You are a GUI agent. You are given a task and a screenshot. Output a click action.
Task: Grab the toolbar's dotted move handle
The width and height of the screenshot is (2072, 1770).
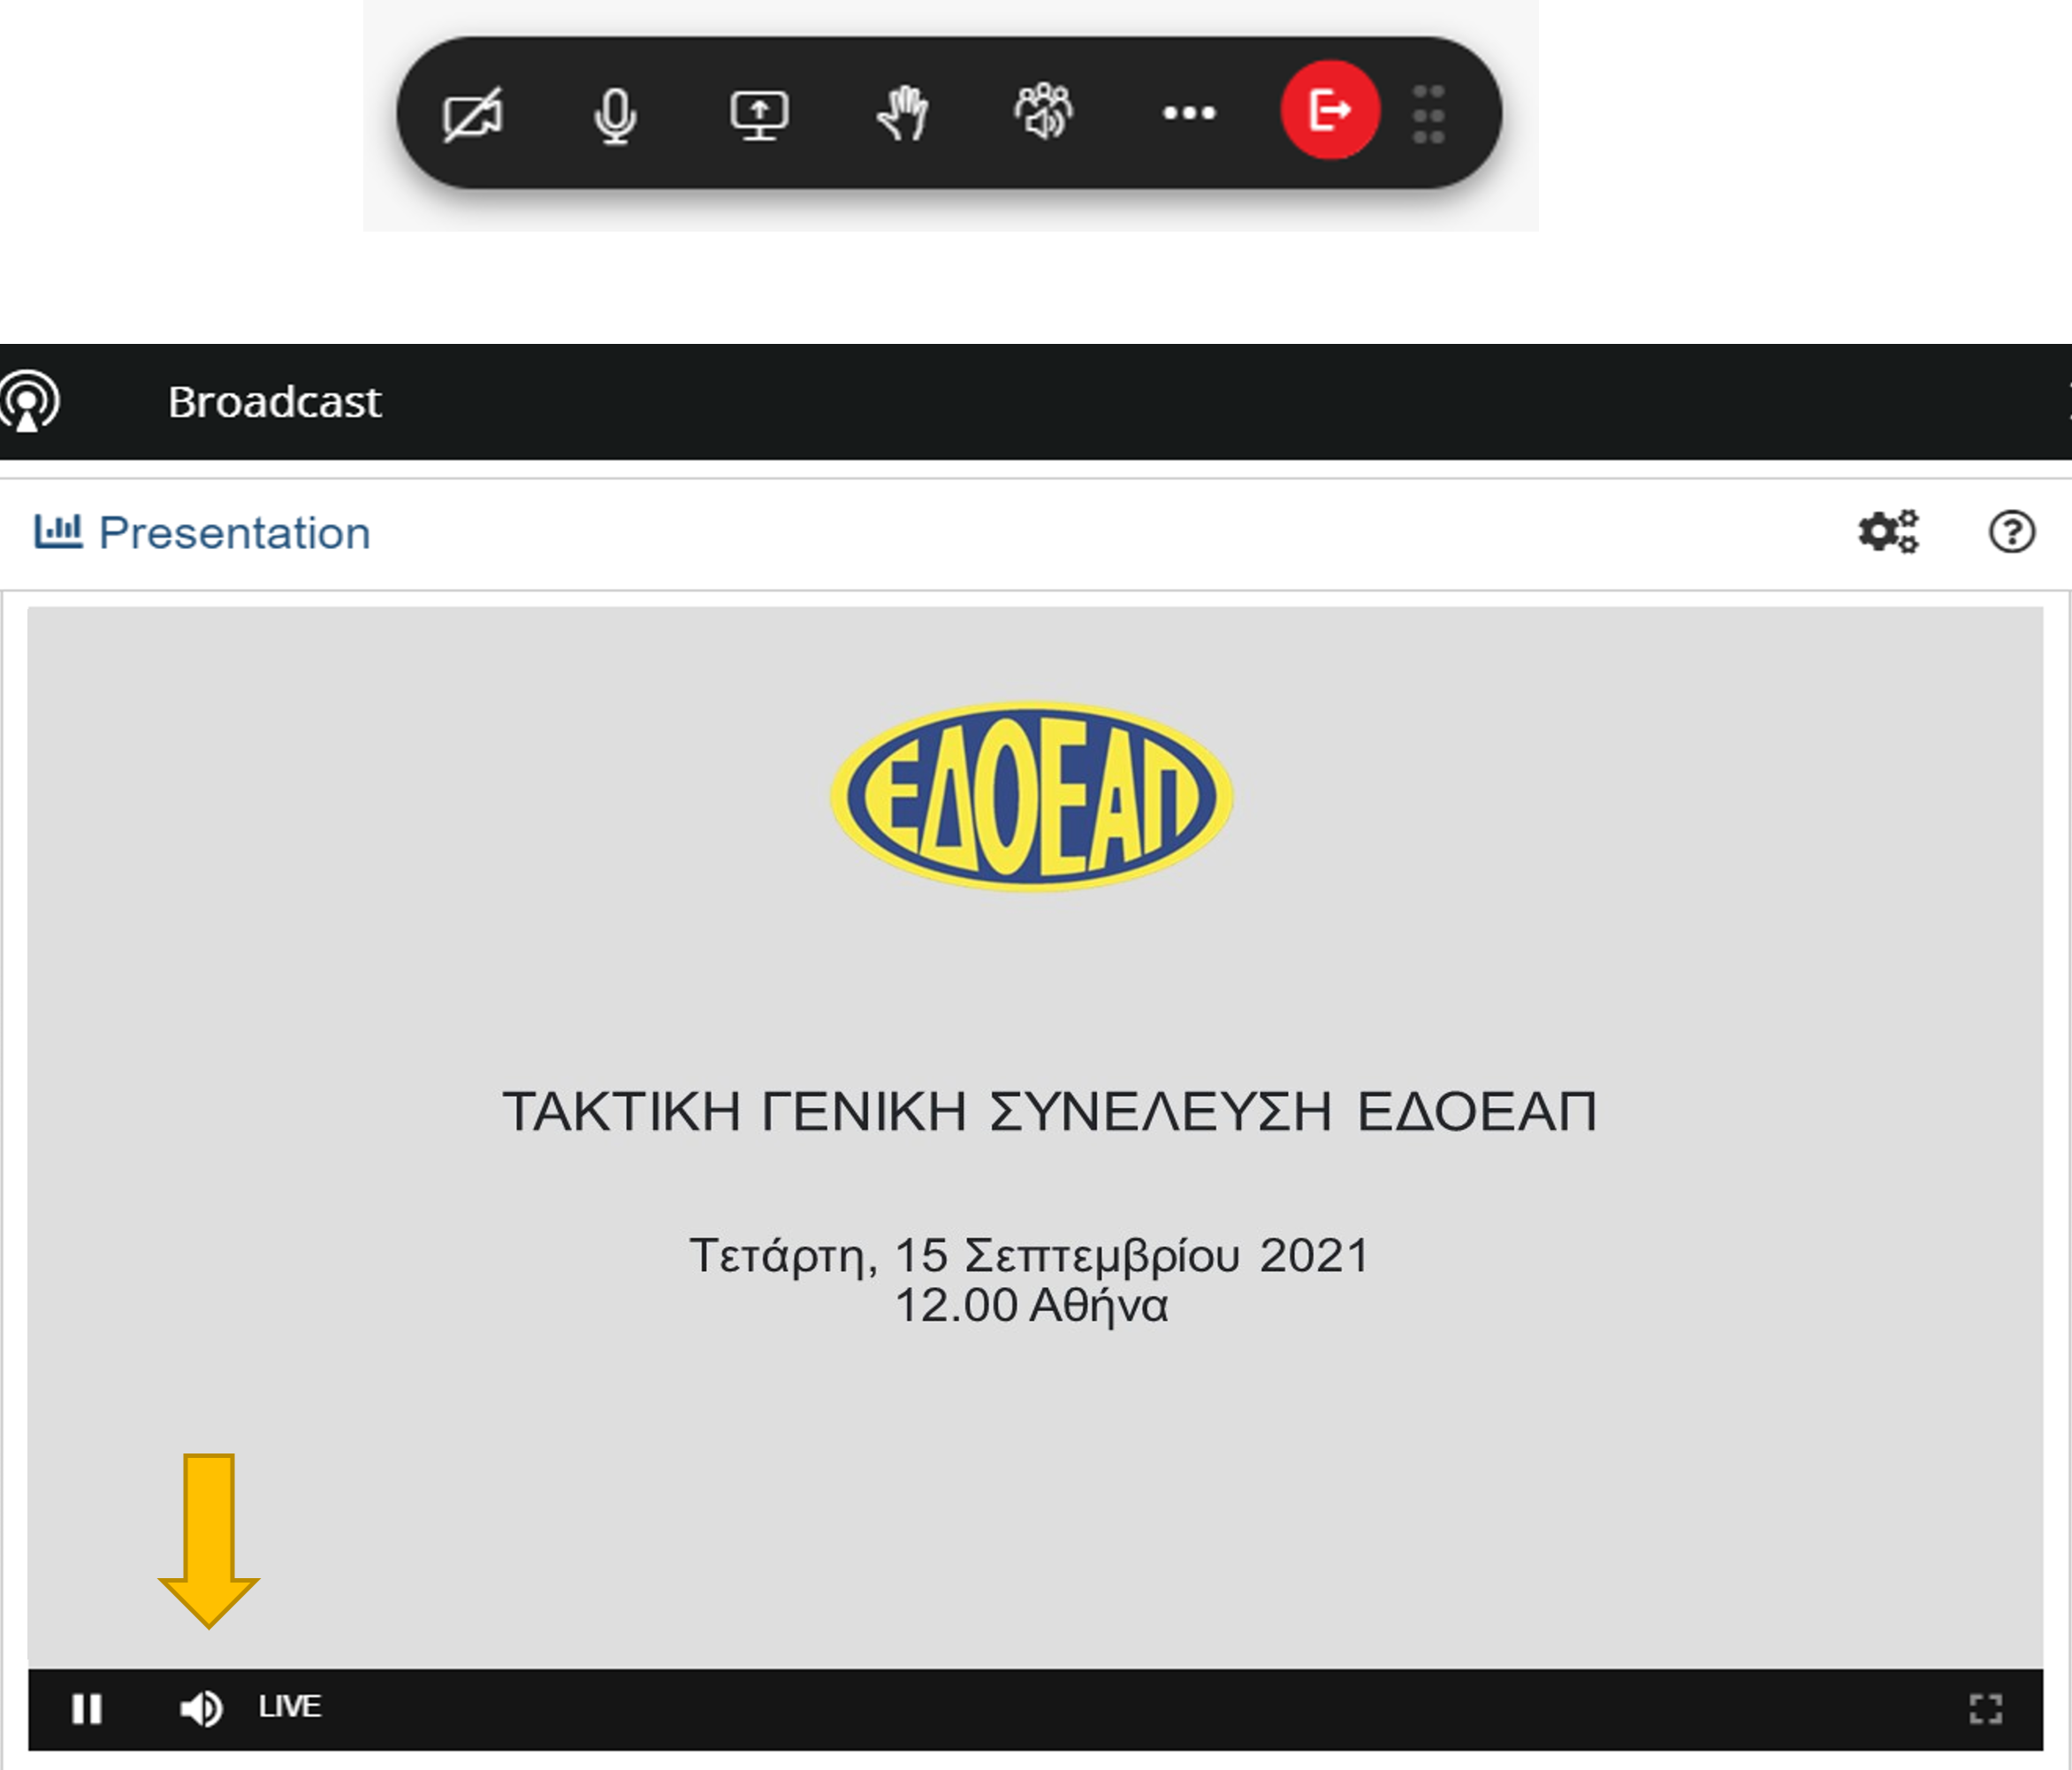(x=1428, y=114)
